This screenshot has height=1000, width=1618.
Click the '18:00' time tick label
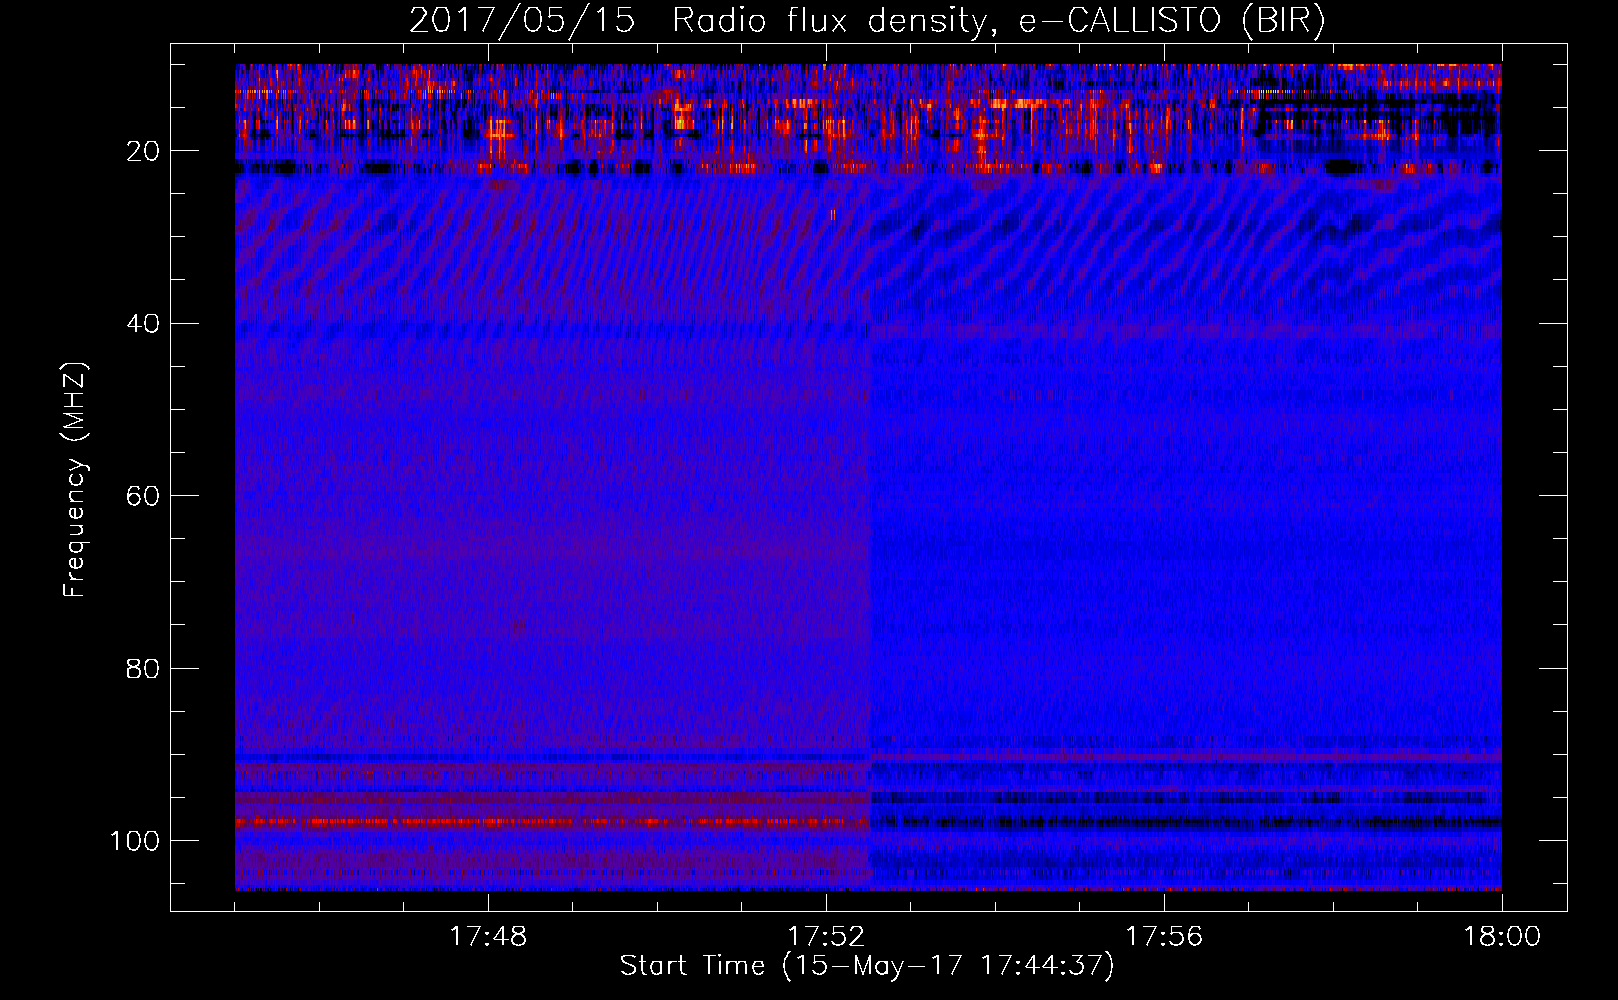pos(1502,937)
